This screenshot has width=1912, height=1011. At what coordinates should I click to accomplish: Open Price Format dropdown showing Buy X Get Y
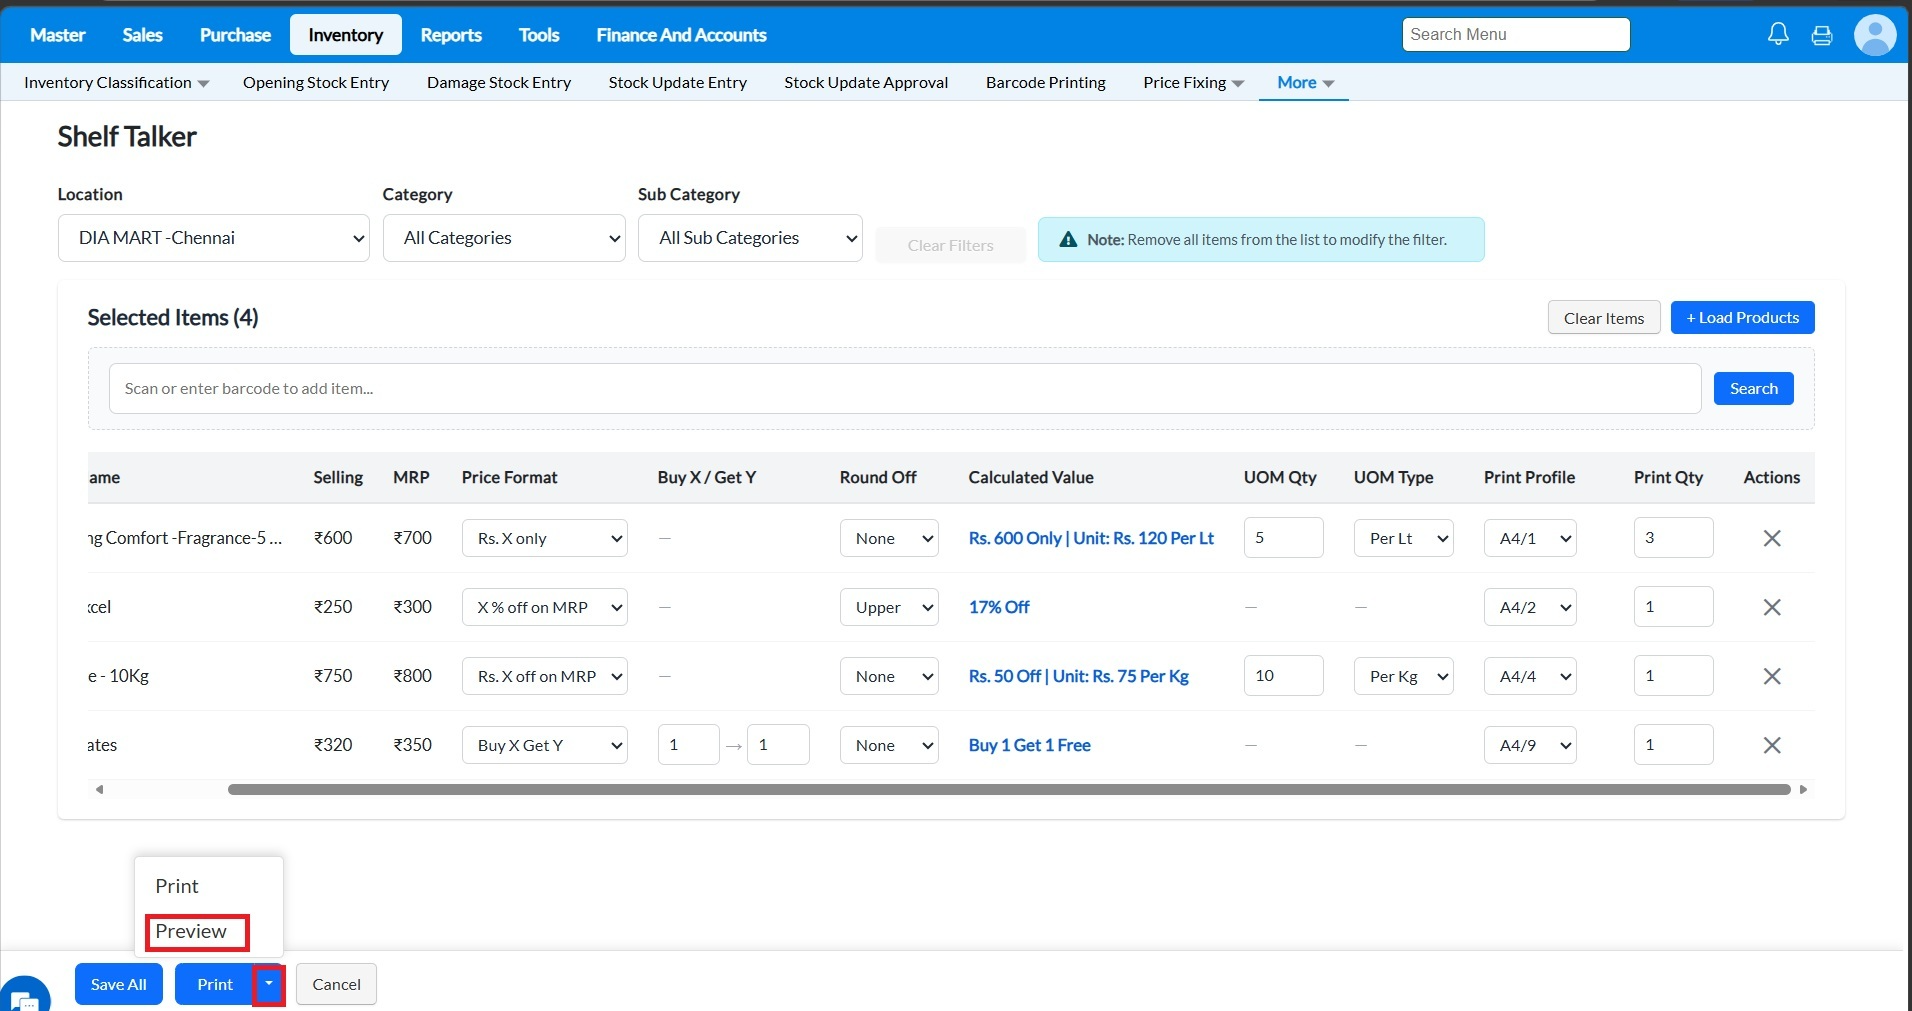pyautogui.click(x=544, y=746)
